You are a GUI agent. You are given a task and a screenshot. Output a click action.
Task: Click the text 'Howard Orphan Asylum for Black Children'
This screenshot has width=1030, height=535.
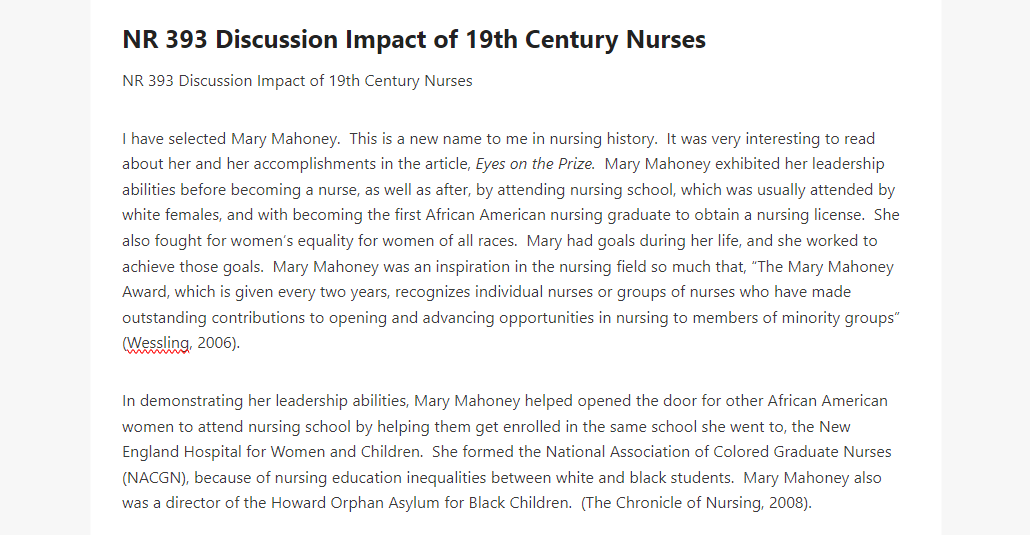[x=420, y=503]
